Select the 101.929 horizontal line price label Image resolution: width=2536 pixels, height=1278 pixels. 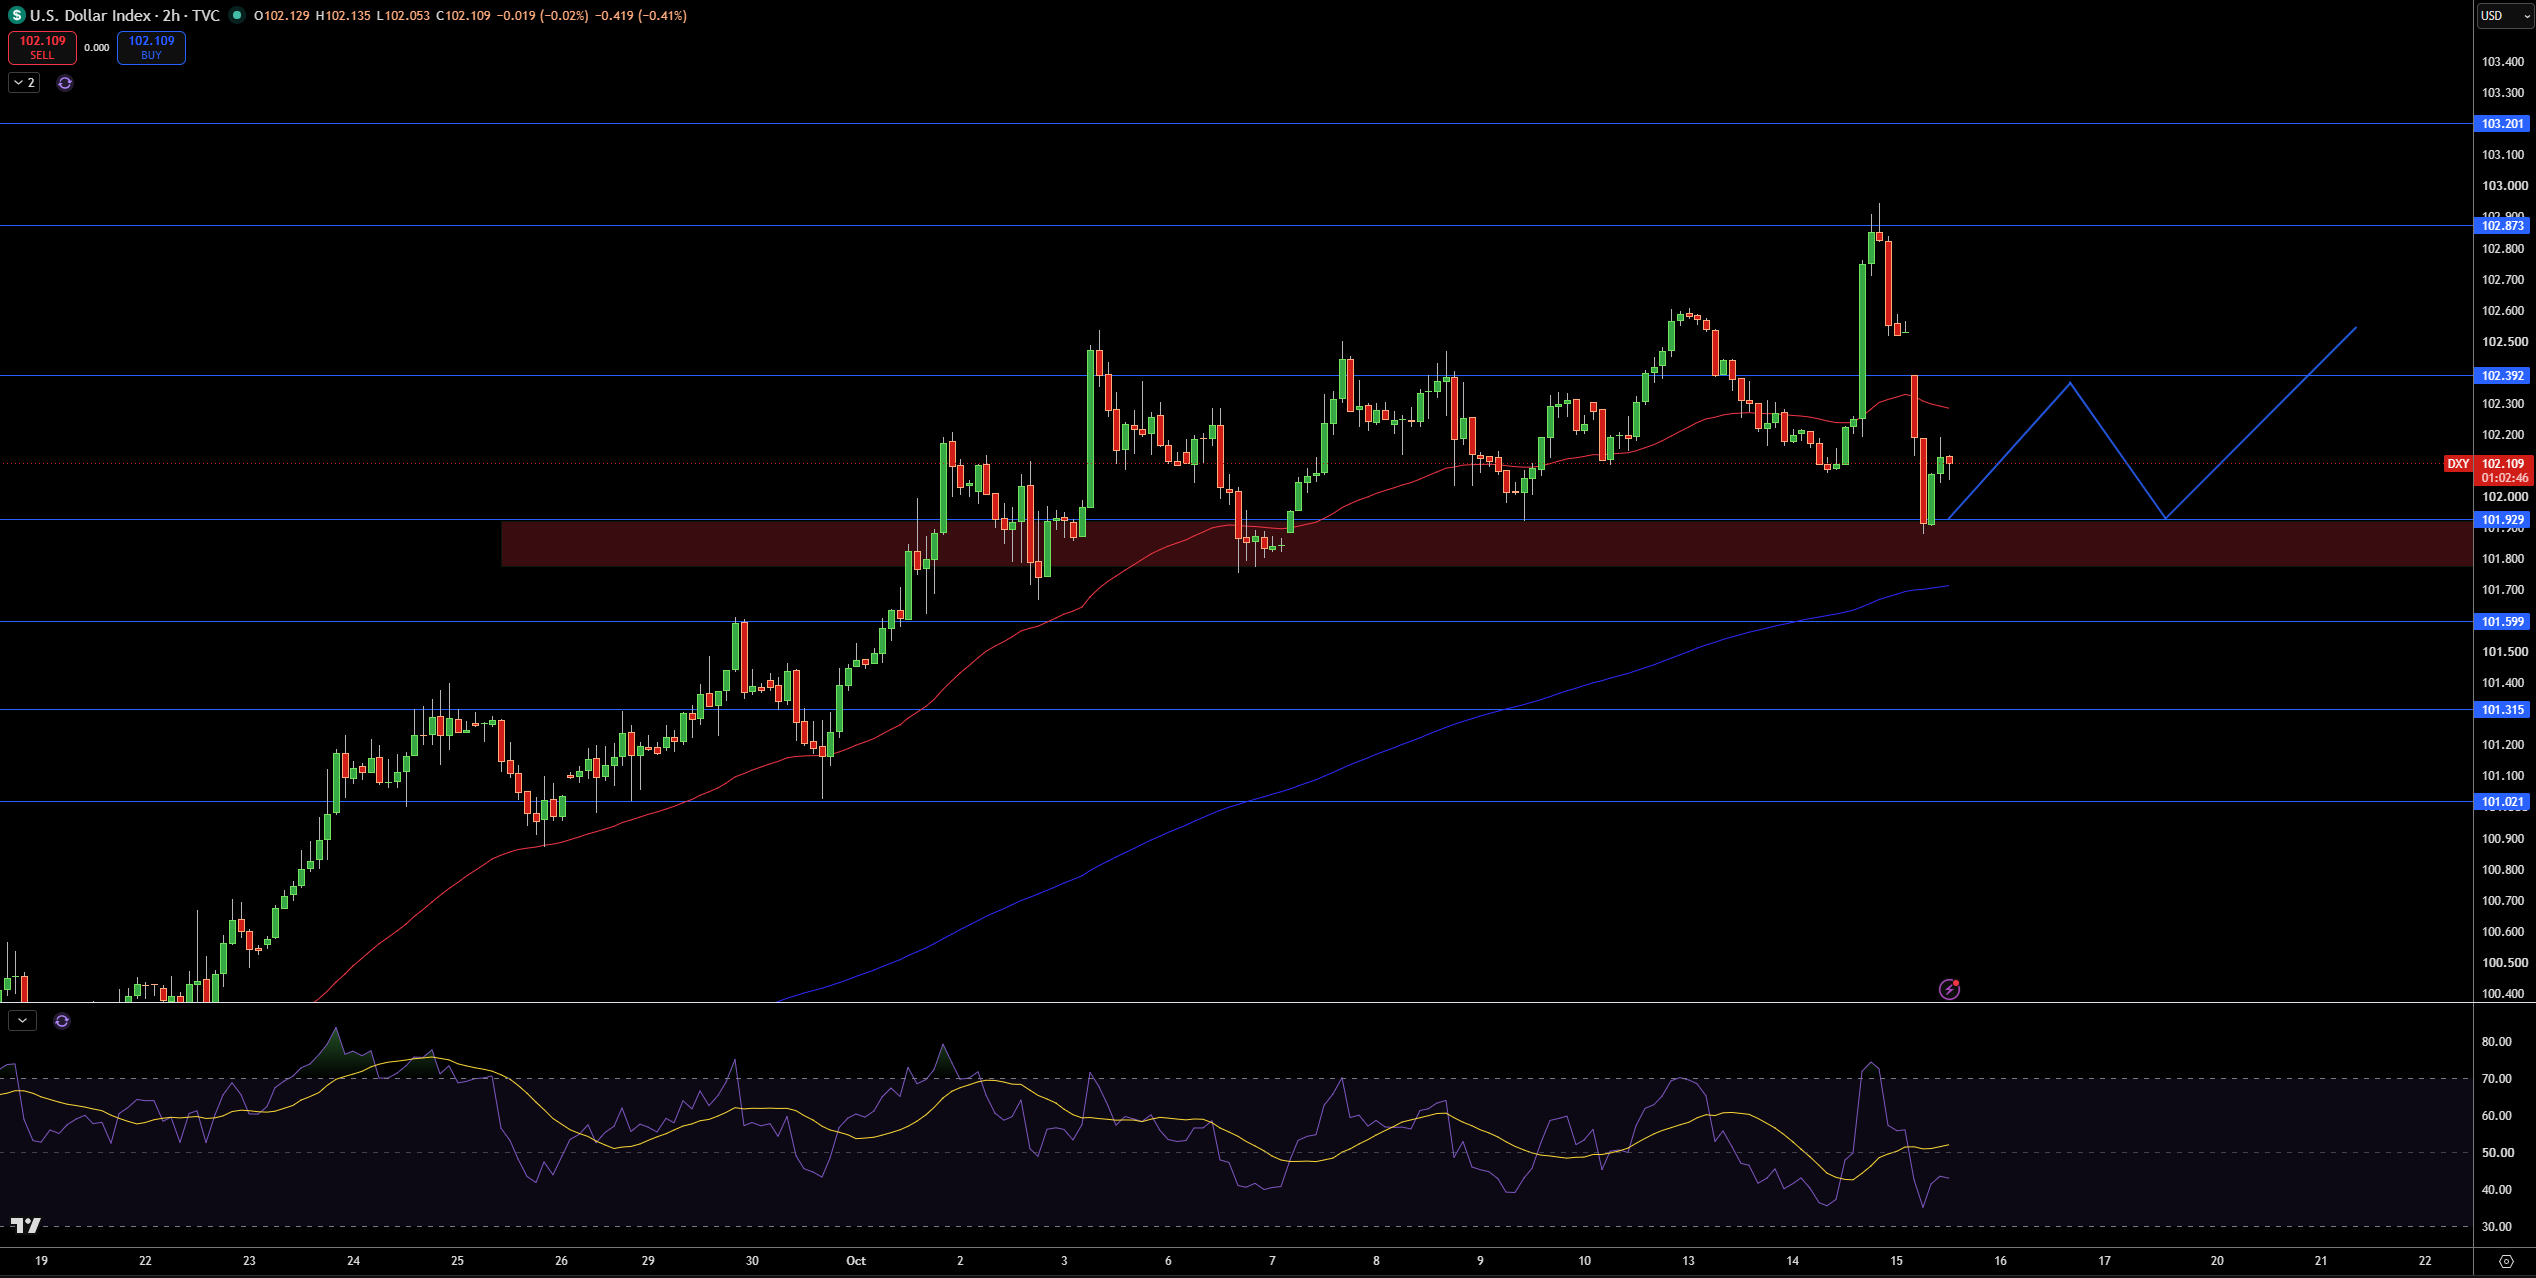(2503, 520)
